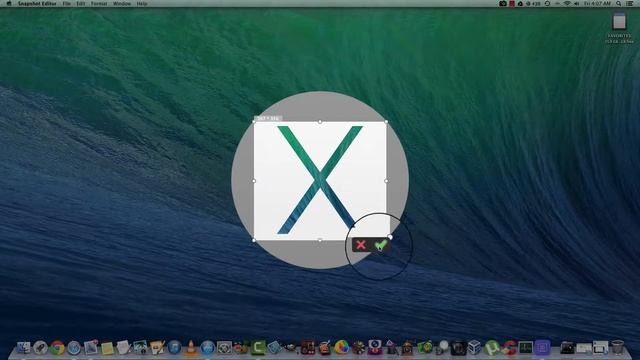This screenshot has height=360, width=640.
Task: Launch Google Chrome from the Dock
Action: coord(57,348)
